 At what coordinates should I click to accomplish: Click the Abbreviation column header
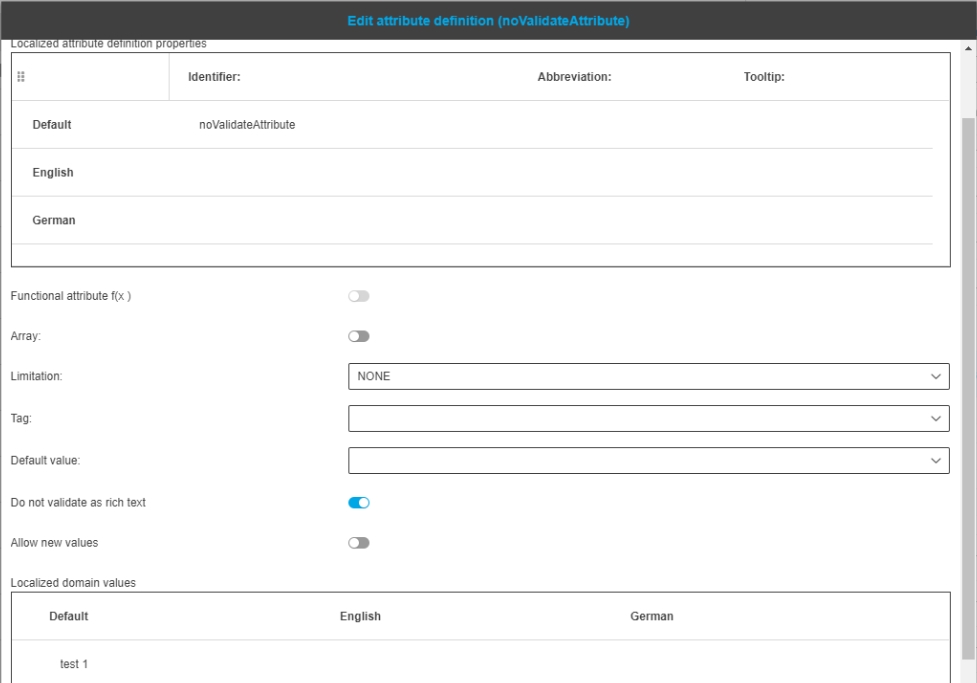pyautogui.click(x=574, y=77)
